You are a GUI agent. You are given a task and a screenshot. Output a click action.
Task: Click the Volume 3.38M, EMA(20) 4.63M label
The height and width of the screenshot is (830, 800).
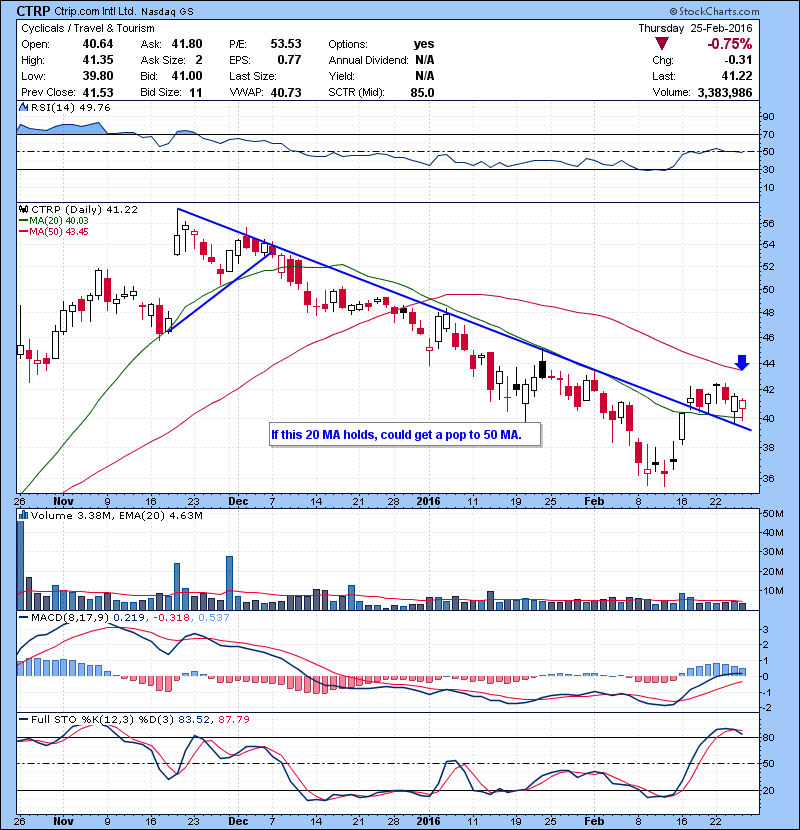(x=116, y=516)
